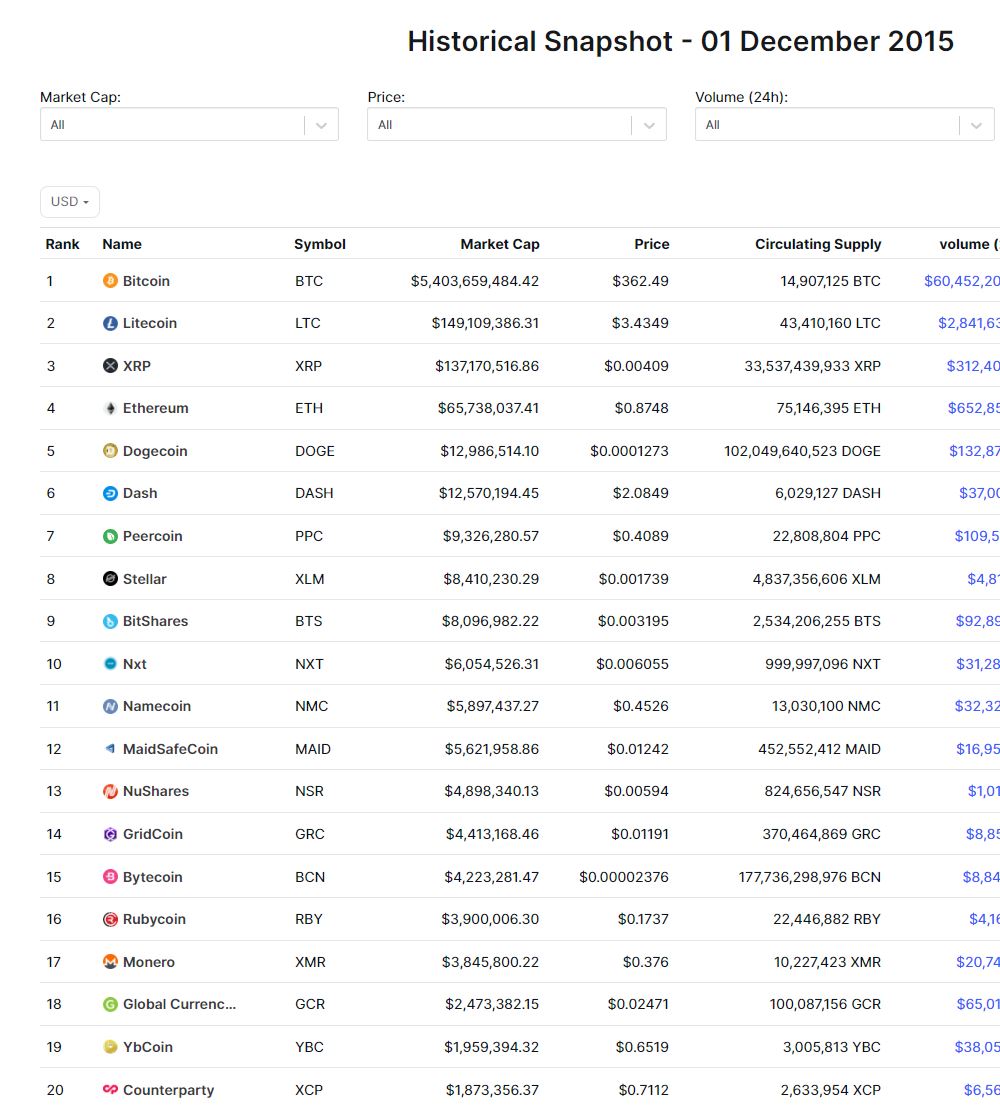Select Bitcoin market cap $5,403,659,484.42
Screen dimensions: 1000x1108
click(x=475, y=281)
